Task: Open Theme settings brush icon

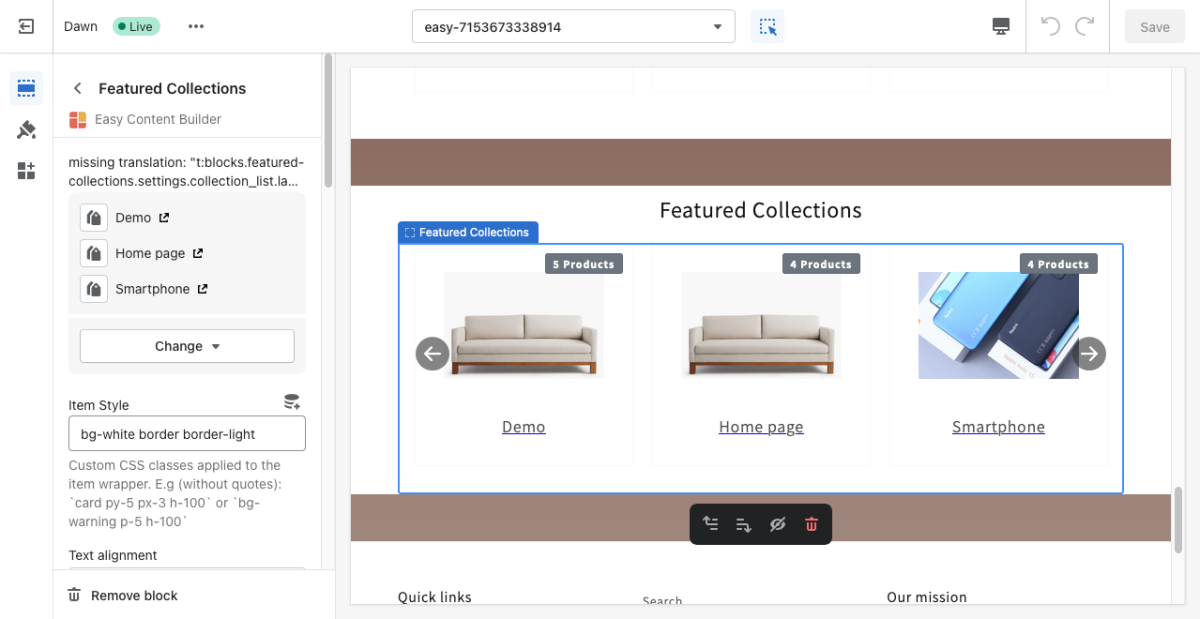Action: pyautogui.click(x=27, y=130)
